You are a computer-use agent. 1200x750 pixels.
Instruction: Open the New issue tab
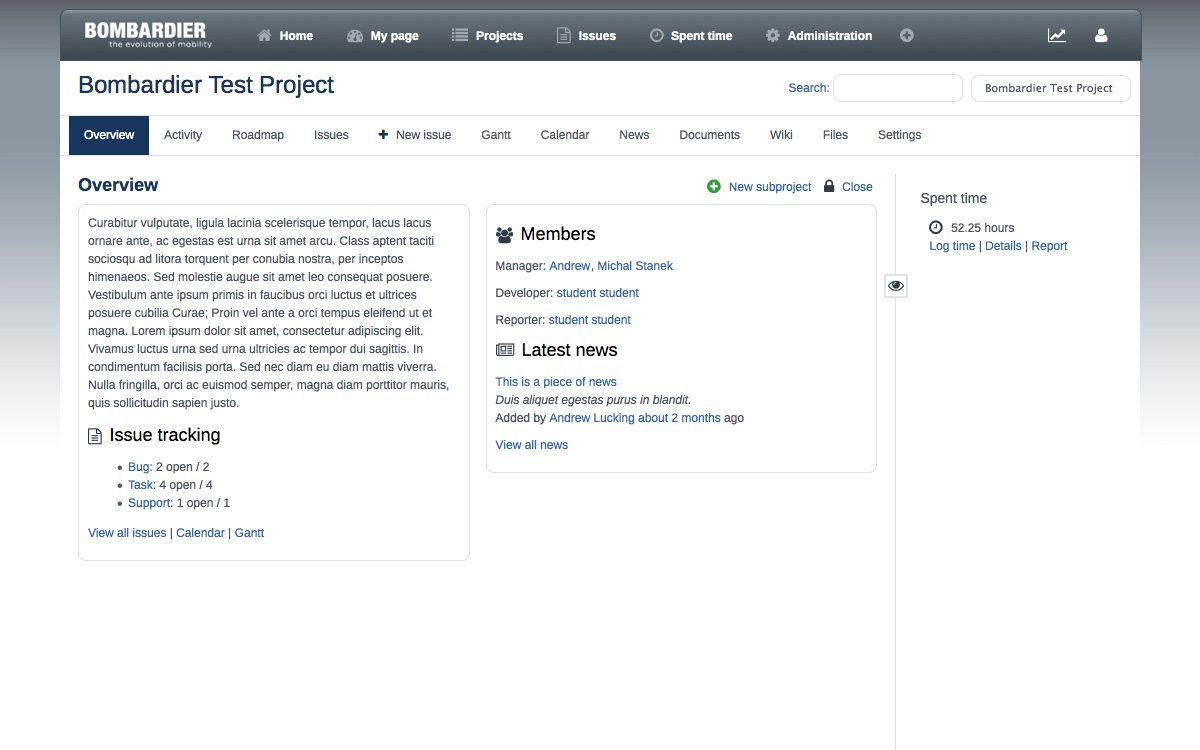(x=415, y=135)
